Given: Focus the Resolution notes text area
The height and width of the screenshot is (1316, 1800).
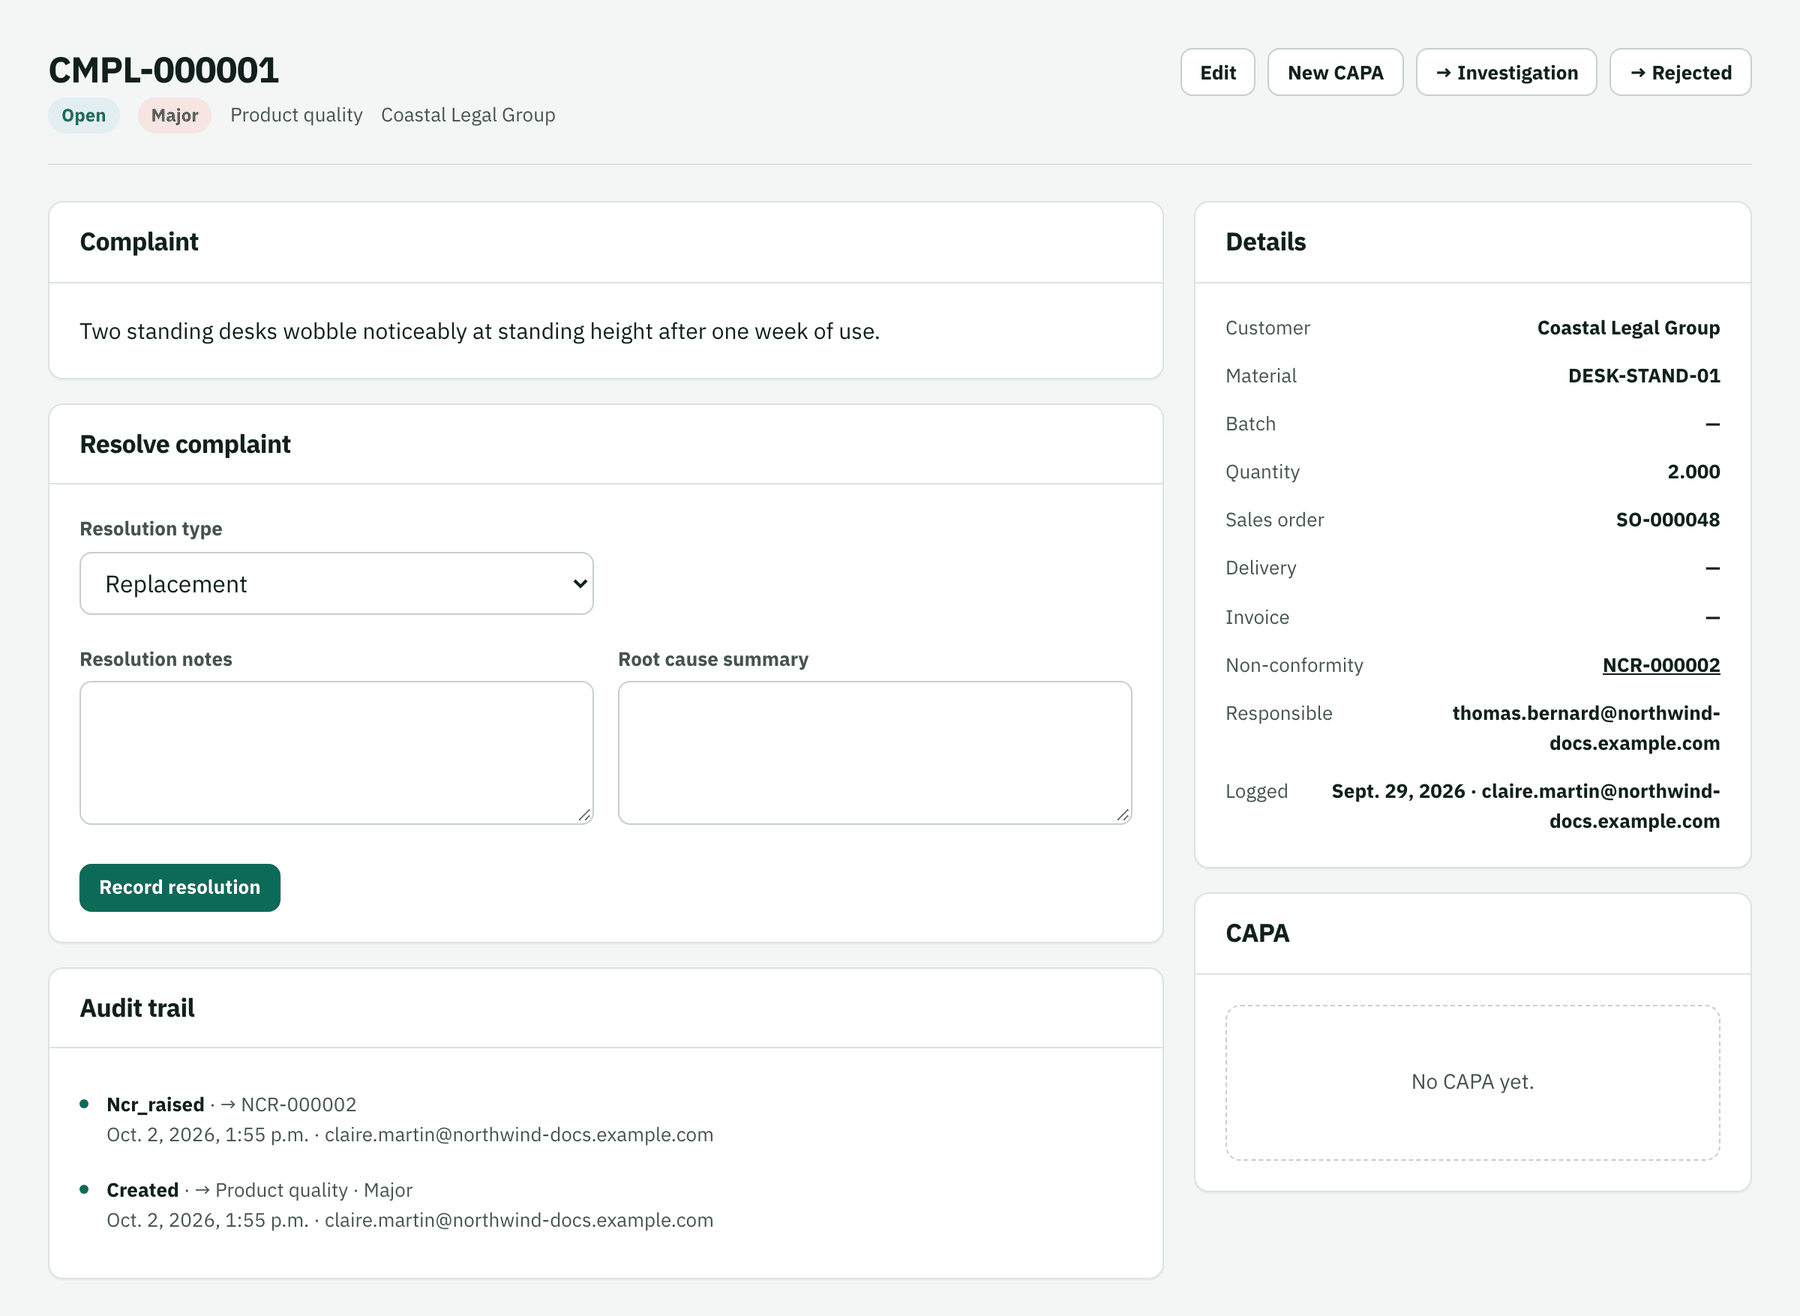Looking at the screenshot, I should pos(336,753).
